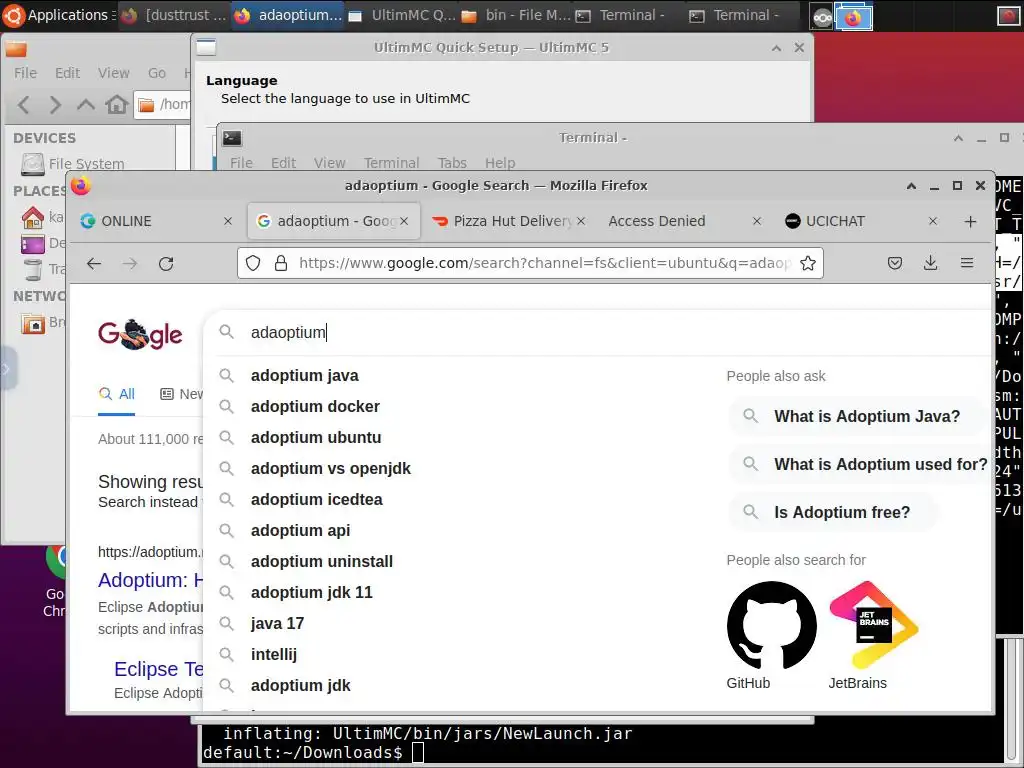Open the Eclipse Te... sub-result link

159,669
